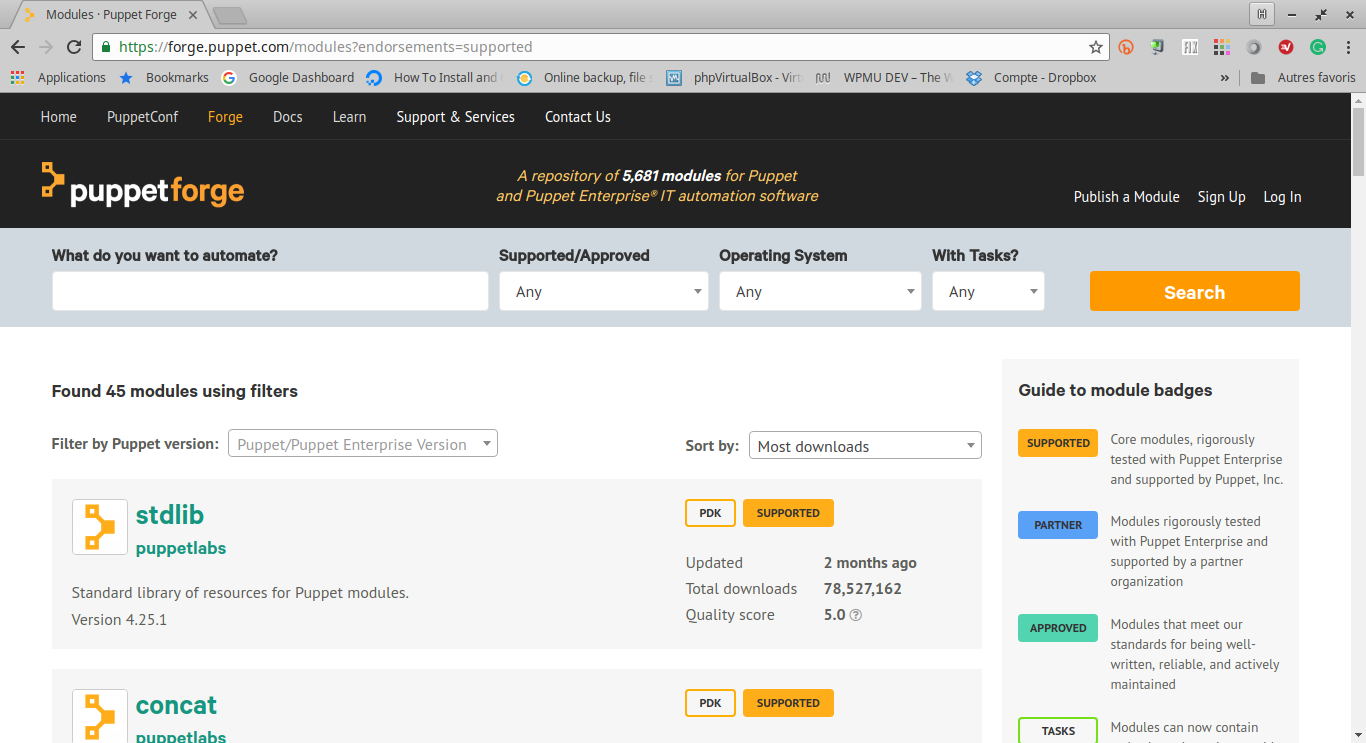
Task: Click the stdlib SUPPORTED badge
Action: click(788, 513)
